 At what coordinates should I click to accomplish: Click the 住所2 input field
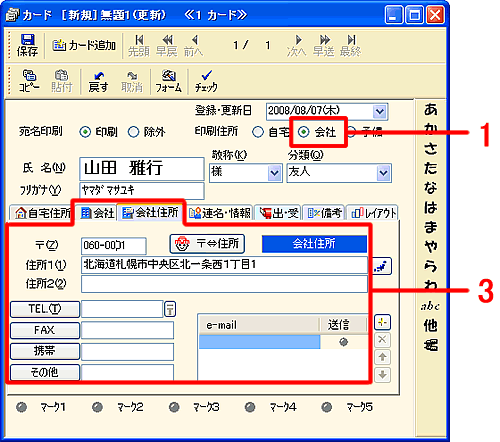tap(224, 284)
